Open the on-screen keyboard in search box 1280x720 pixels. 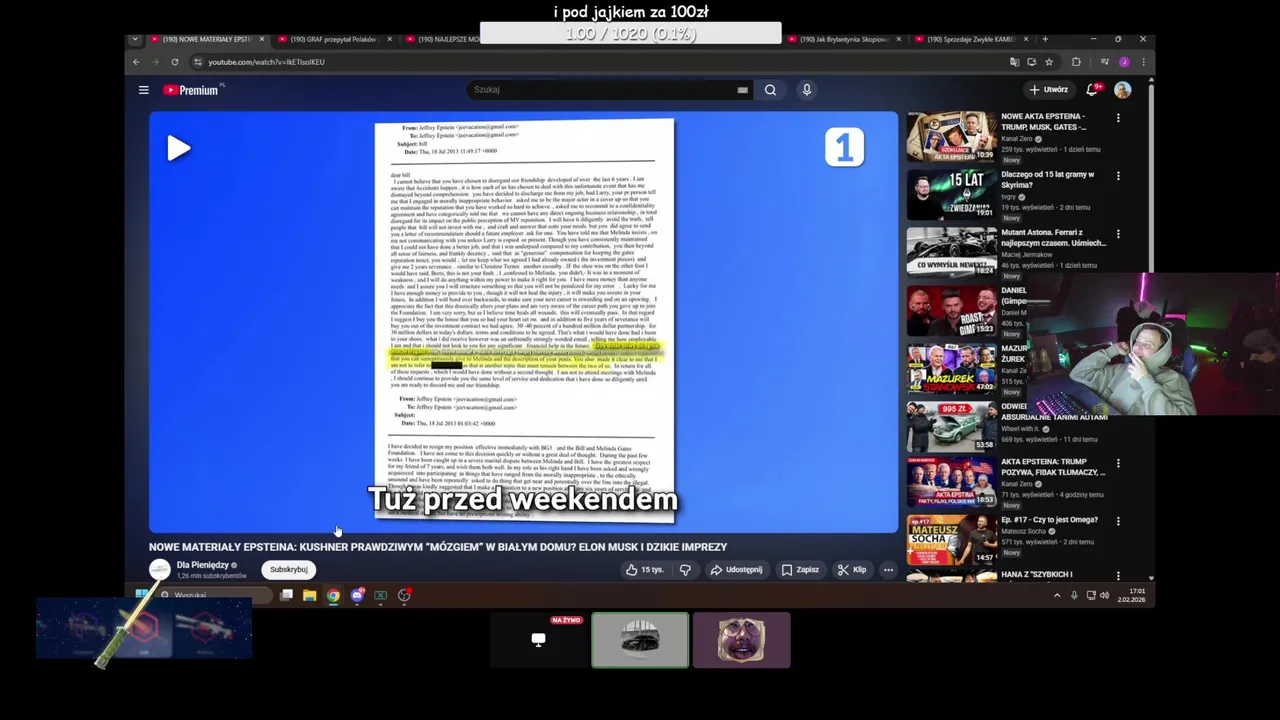pos(743,90)
